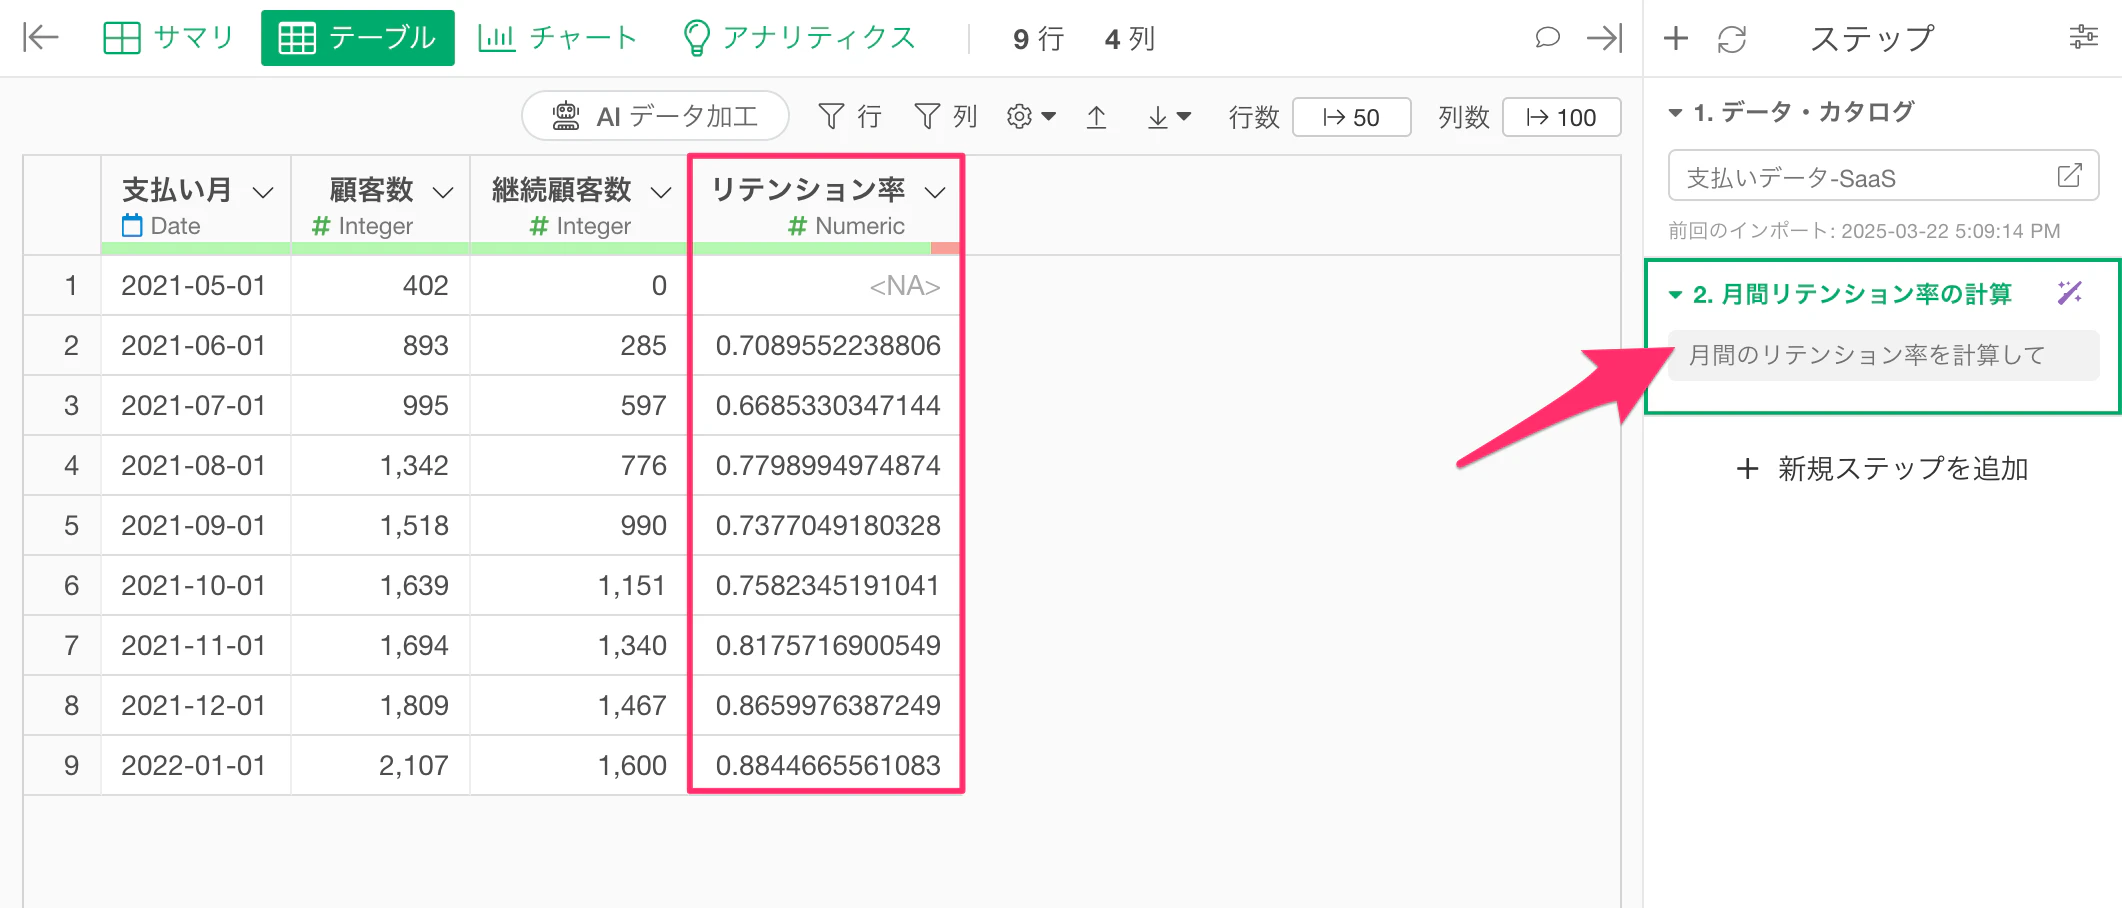Image resolution: width=2122 pixels, height=908 pixels.
Task: Select cell 0.7089552238806
Action: 826,346
